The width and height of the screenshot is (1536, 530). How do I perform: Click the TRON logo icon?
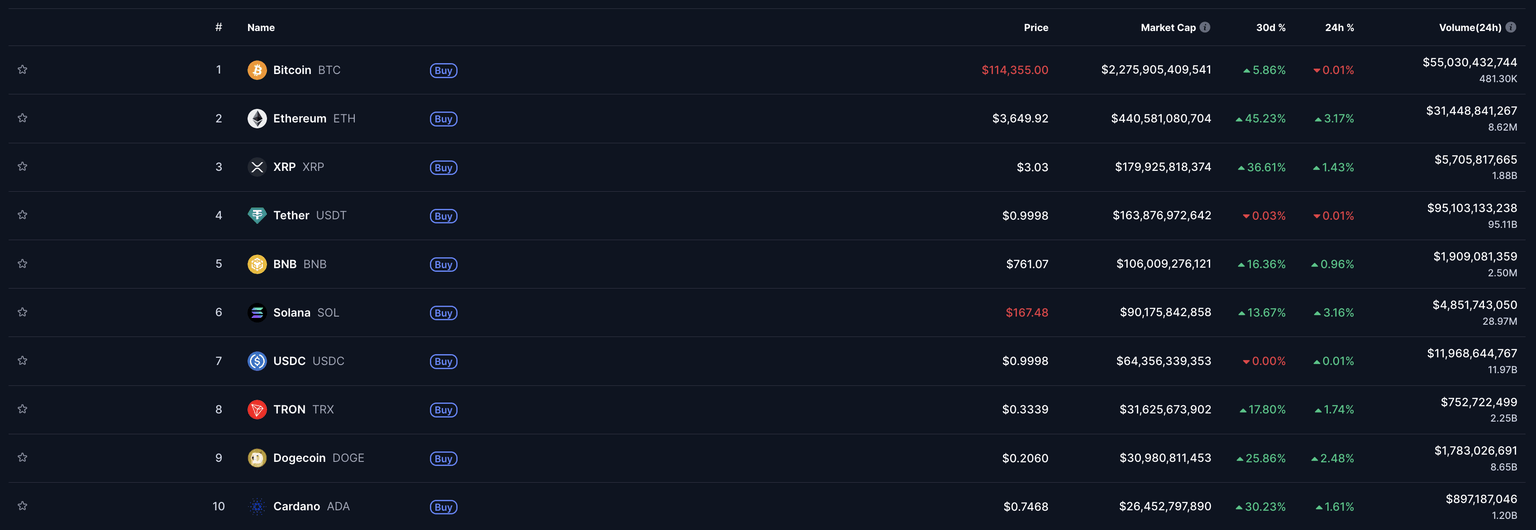[x=257, y=410]
